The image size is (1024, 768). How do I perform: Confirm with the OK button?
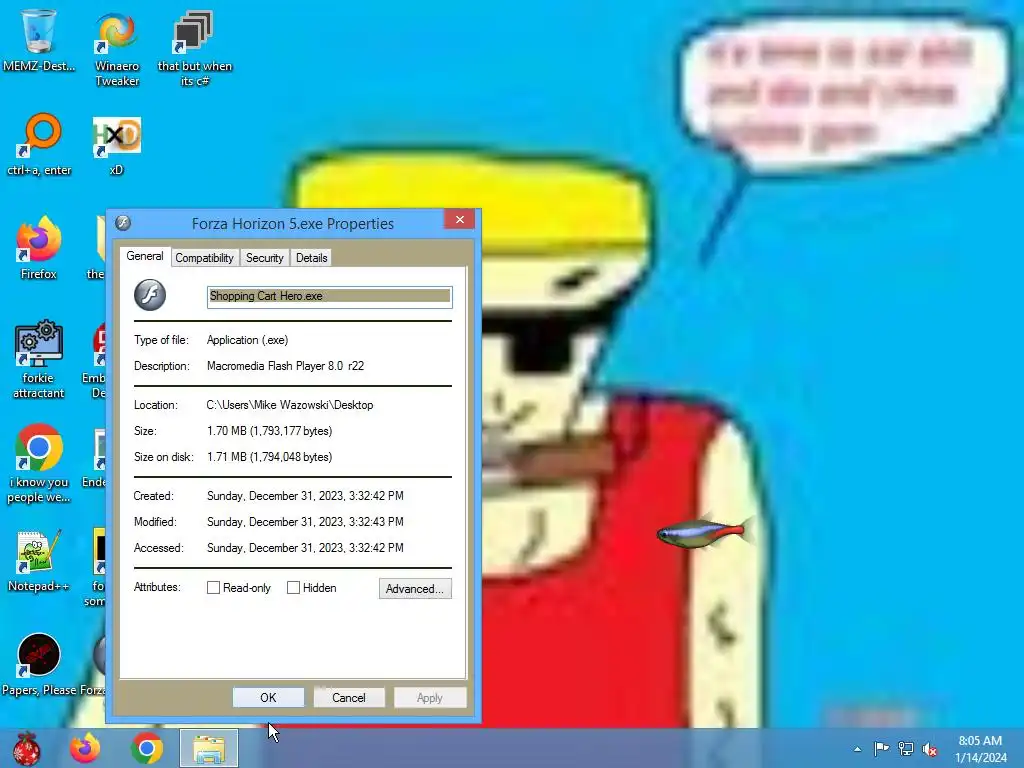(x=268, y=697)
